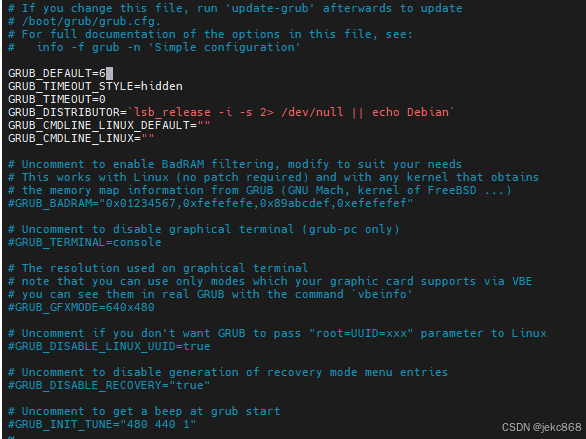586x439 pixels.
Task: Click the word FreeBSD in the comment
Action: coord(452,190)
